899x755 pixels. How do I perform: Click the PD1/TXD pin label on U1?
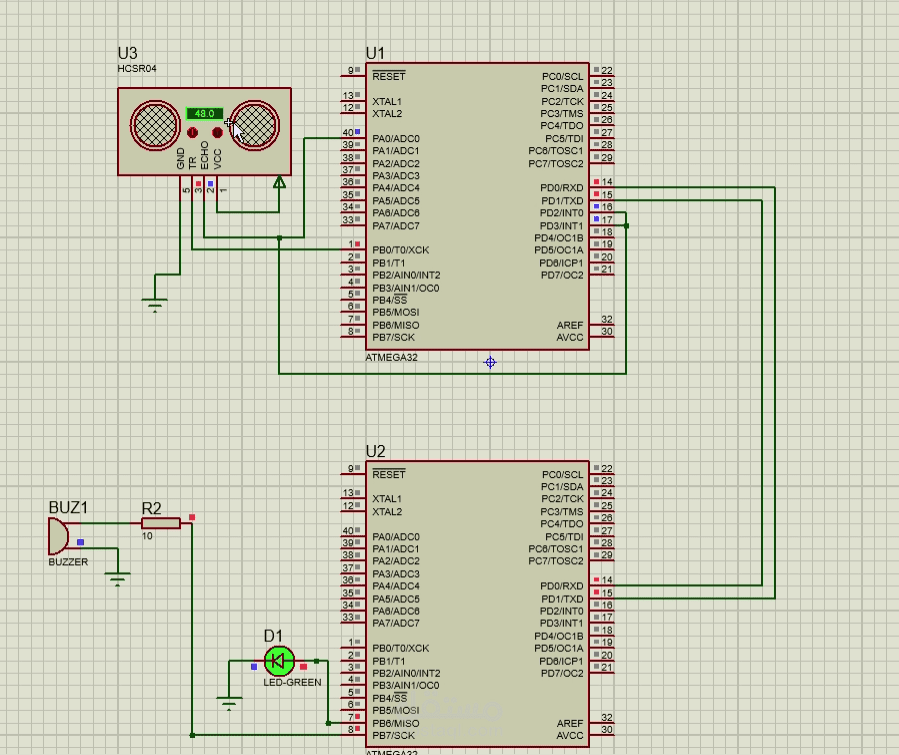click(x=562, y=201)
